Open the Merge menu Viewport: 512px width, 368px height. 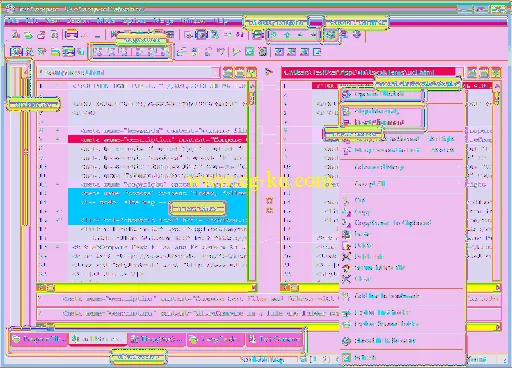point(163,21)
